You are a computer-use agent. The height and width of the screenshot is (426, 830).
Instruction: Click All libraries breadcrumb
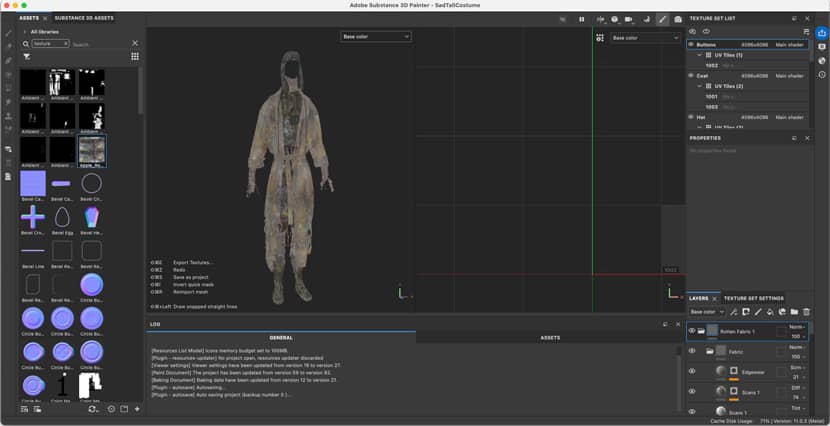44,32
